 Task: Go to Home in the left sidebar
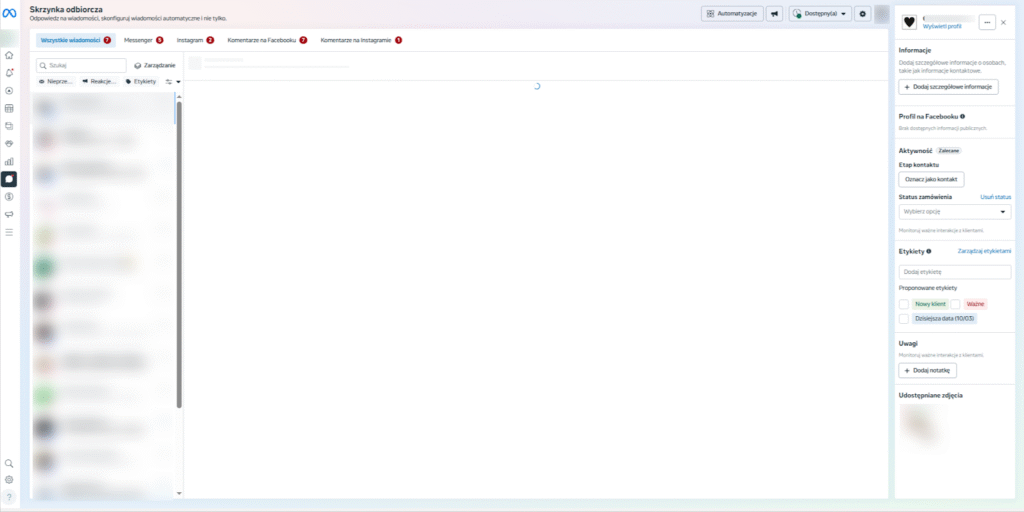(9, 55)
